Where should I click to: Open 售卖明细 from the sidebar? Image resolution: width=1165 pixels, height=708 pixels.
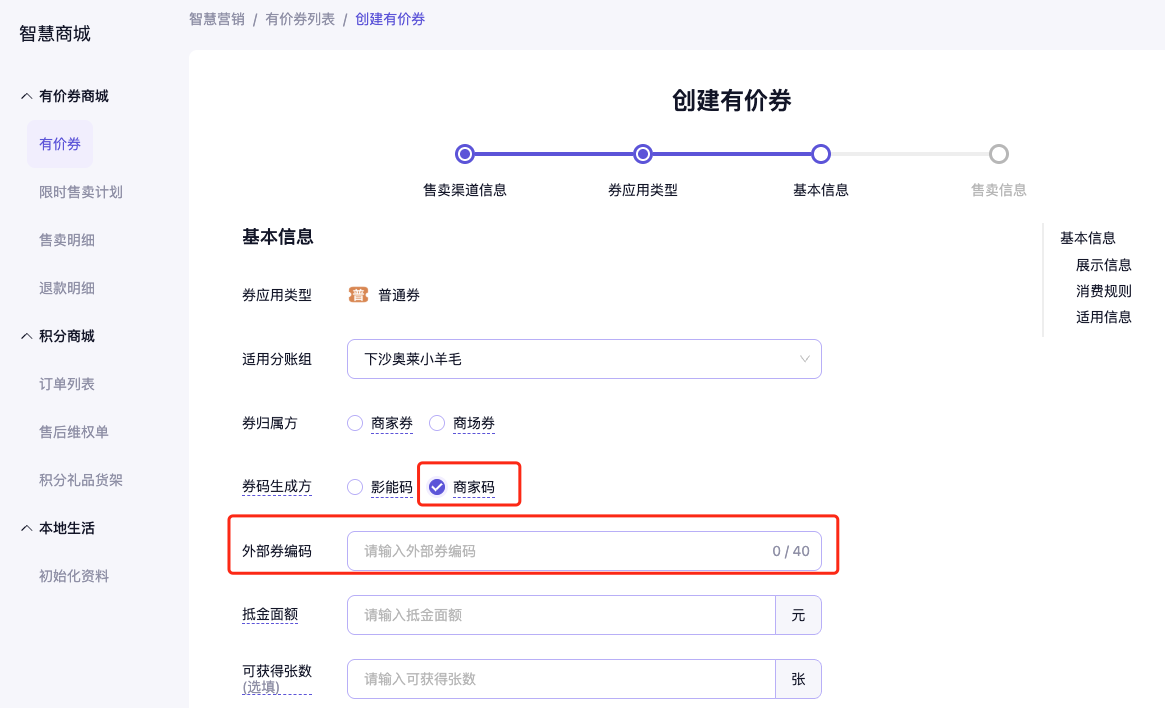67,240
